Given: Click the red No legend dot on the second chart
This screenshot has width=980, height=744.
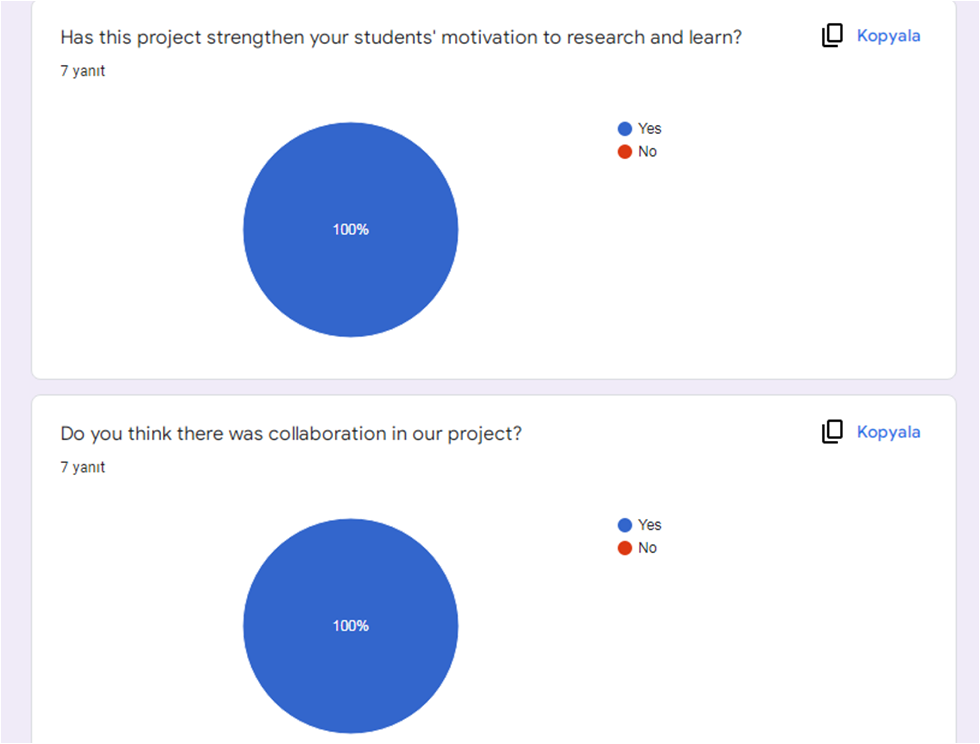Looking at the screenshot, I should click(x=623, y=547).
